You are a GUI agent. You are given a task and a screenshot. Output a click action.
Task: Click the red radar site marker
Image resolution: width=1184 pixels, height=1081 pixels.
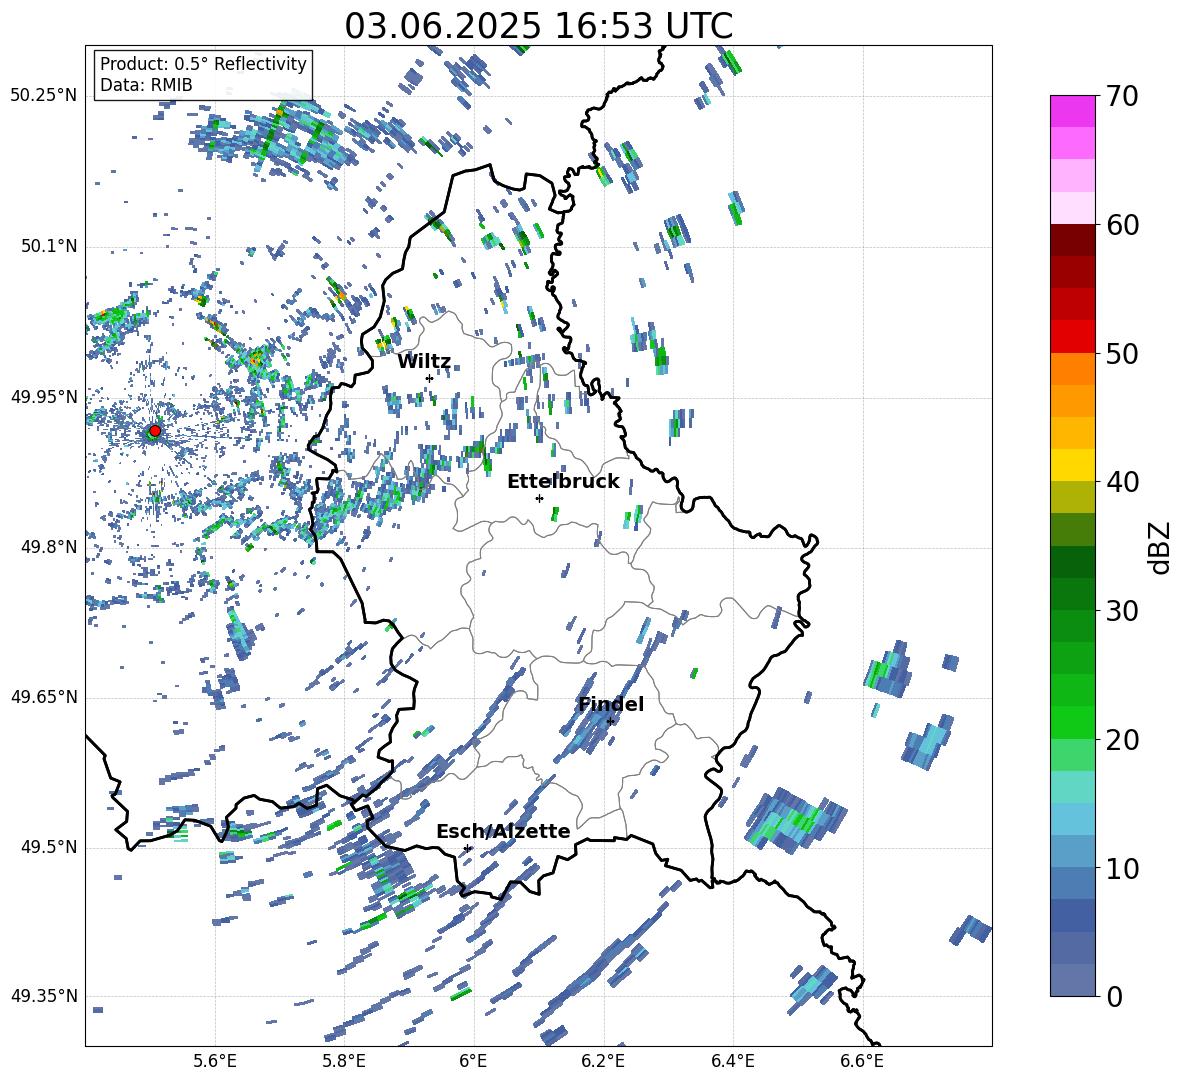(155, 431)
